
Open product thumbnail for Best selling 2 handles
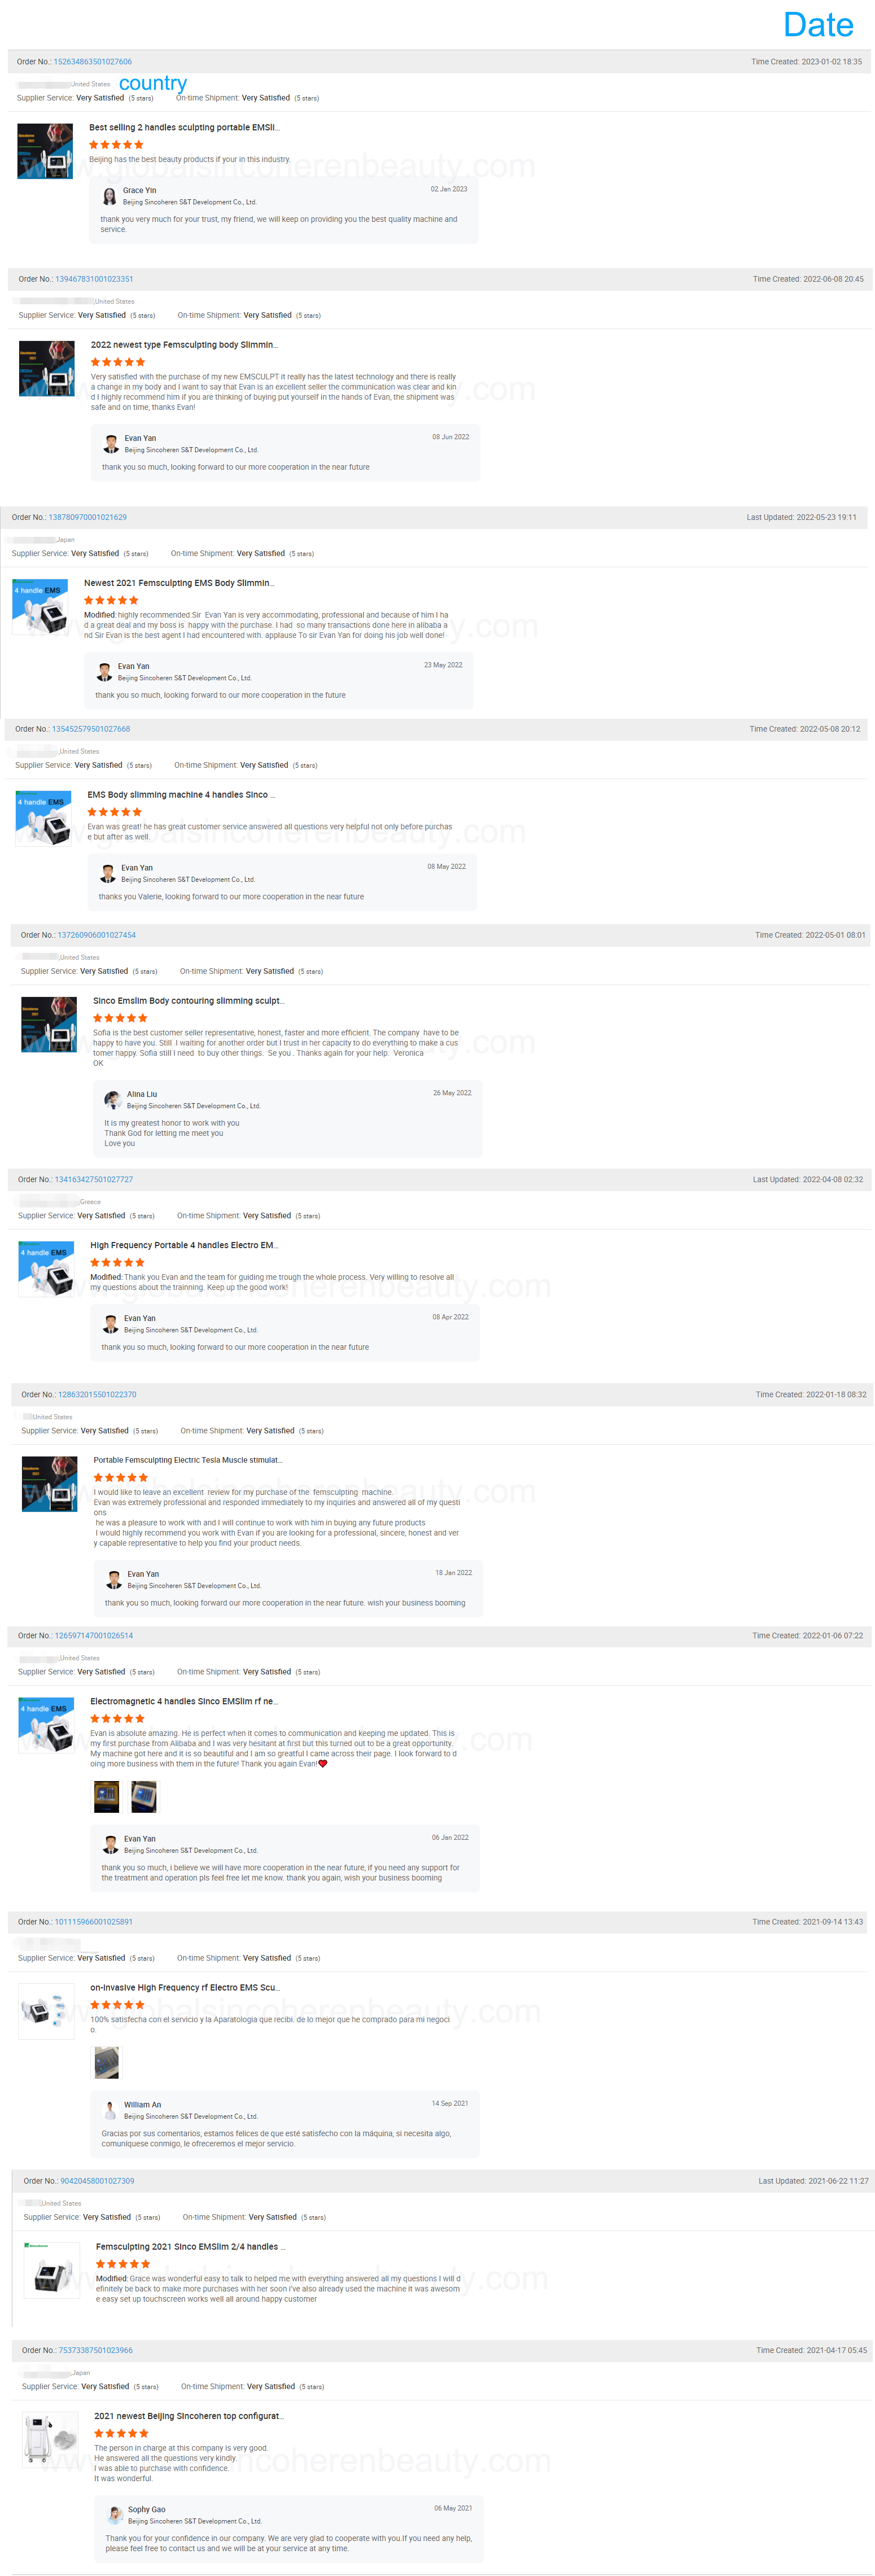[45, 151]
